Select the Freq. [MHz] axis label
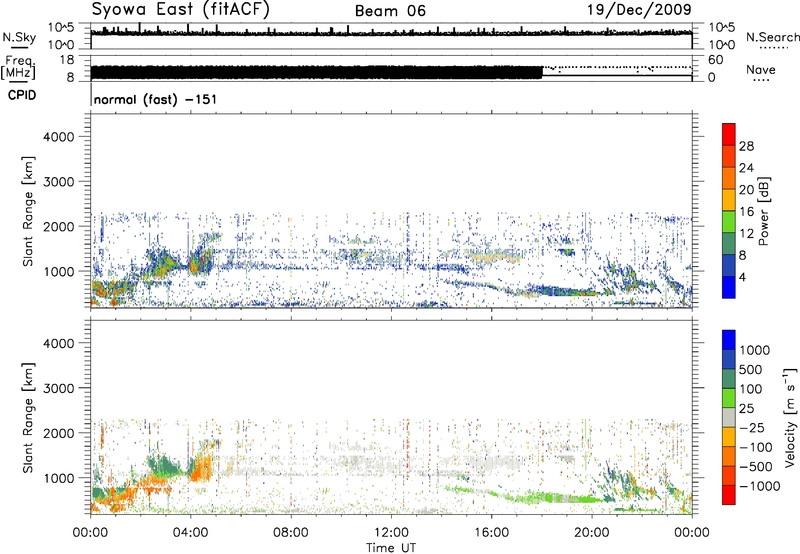This screenshot has height=554, width=800. point(18,68)
